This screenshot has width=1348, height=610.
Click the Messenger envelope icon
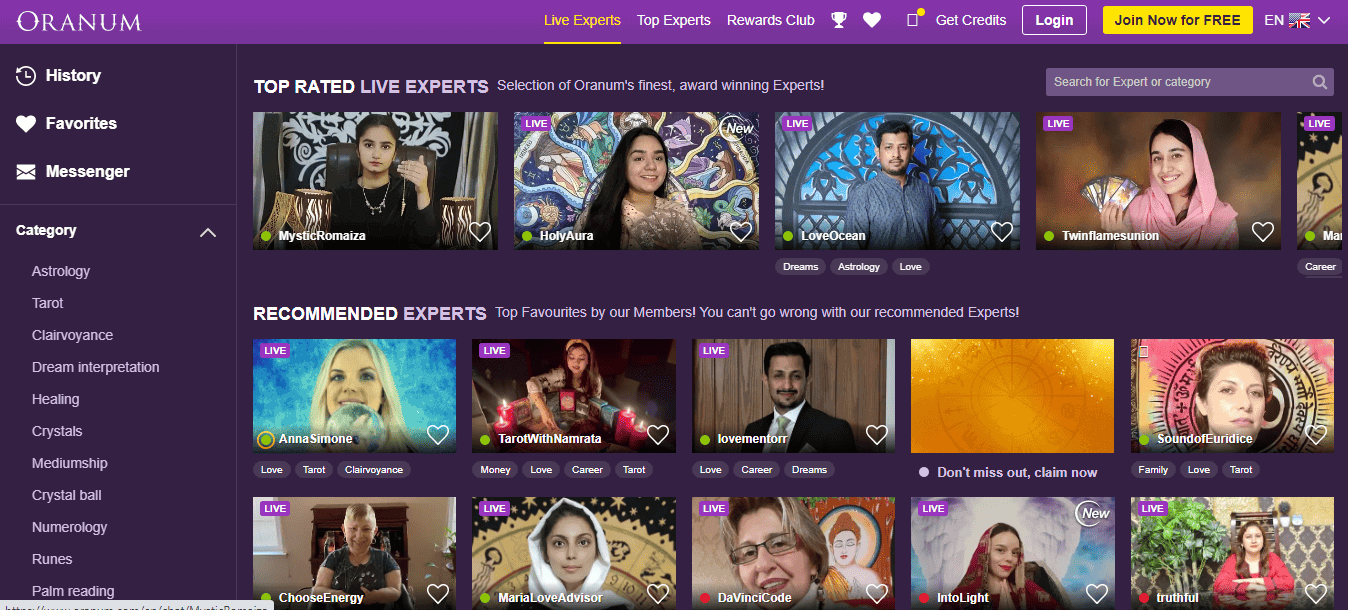26,172
